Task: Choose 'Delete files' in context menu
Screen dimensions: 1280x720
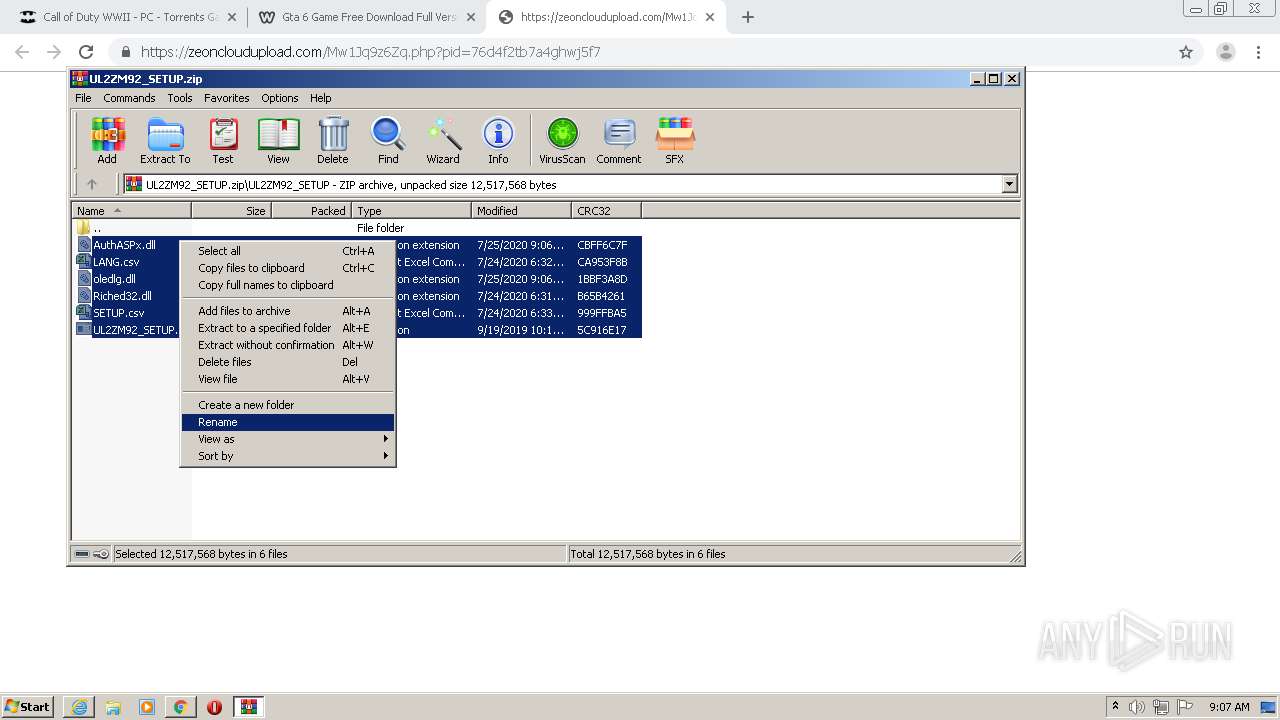Action: click(288, 362)
